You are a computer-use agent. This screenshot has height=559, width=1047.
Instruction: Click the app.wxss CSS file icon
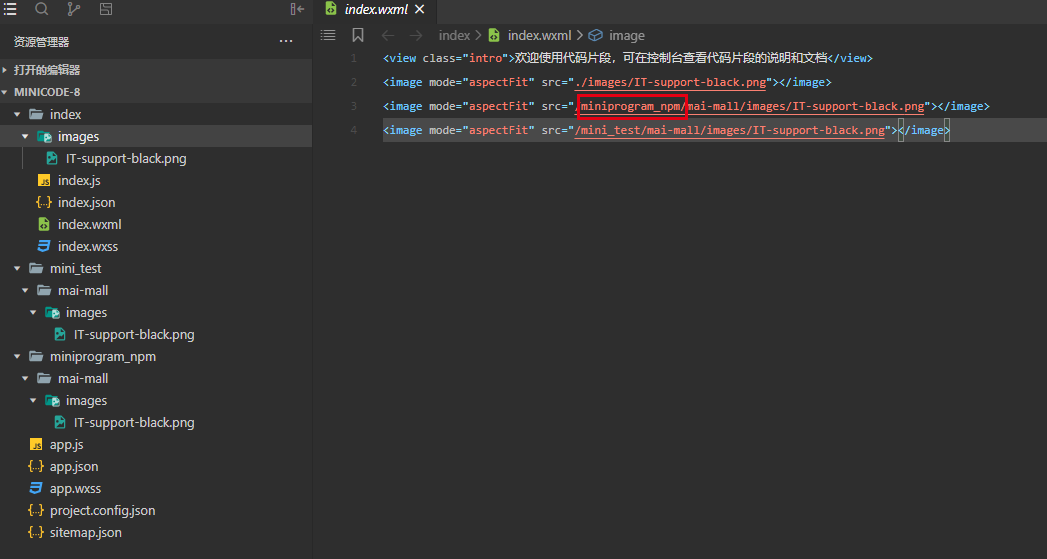click(36, 489)
